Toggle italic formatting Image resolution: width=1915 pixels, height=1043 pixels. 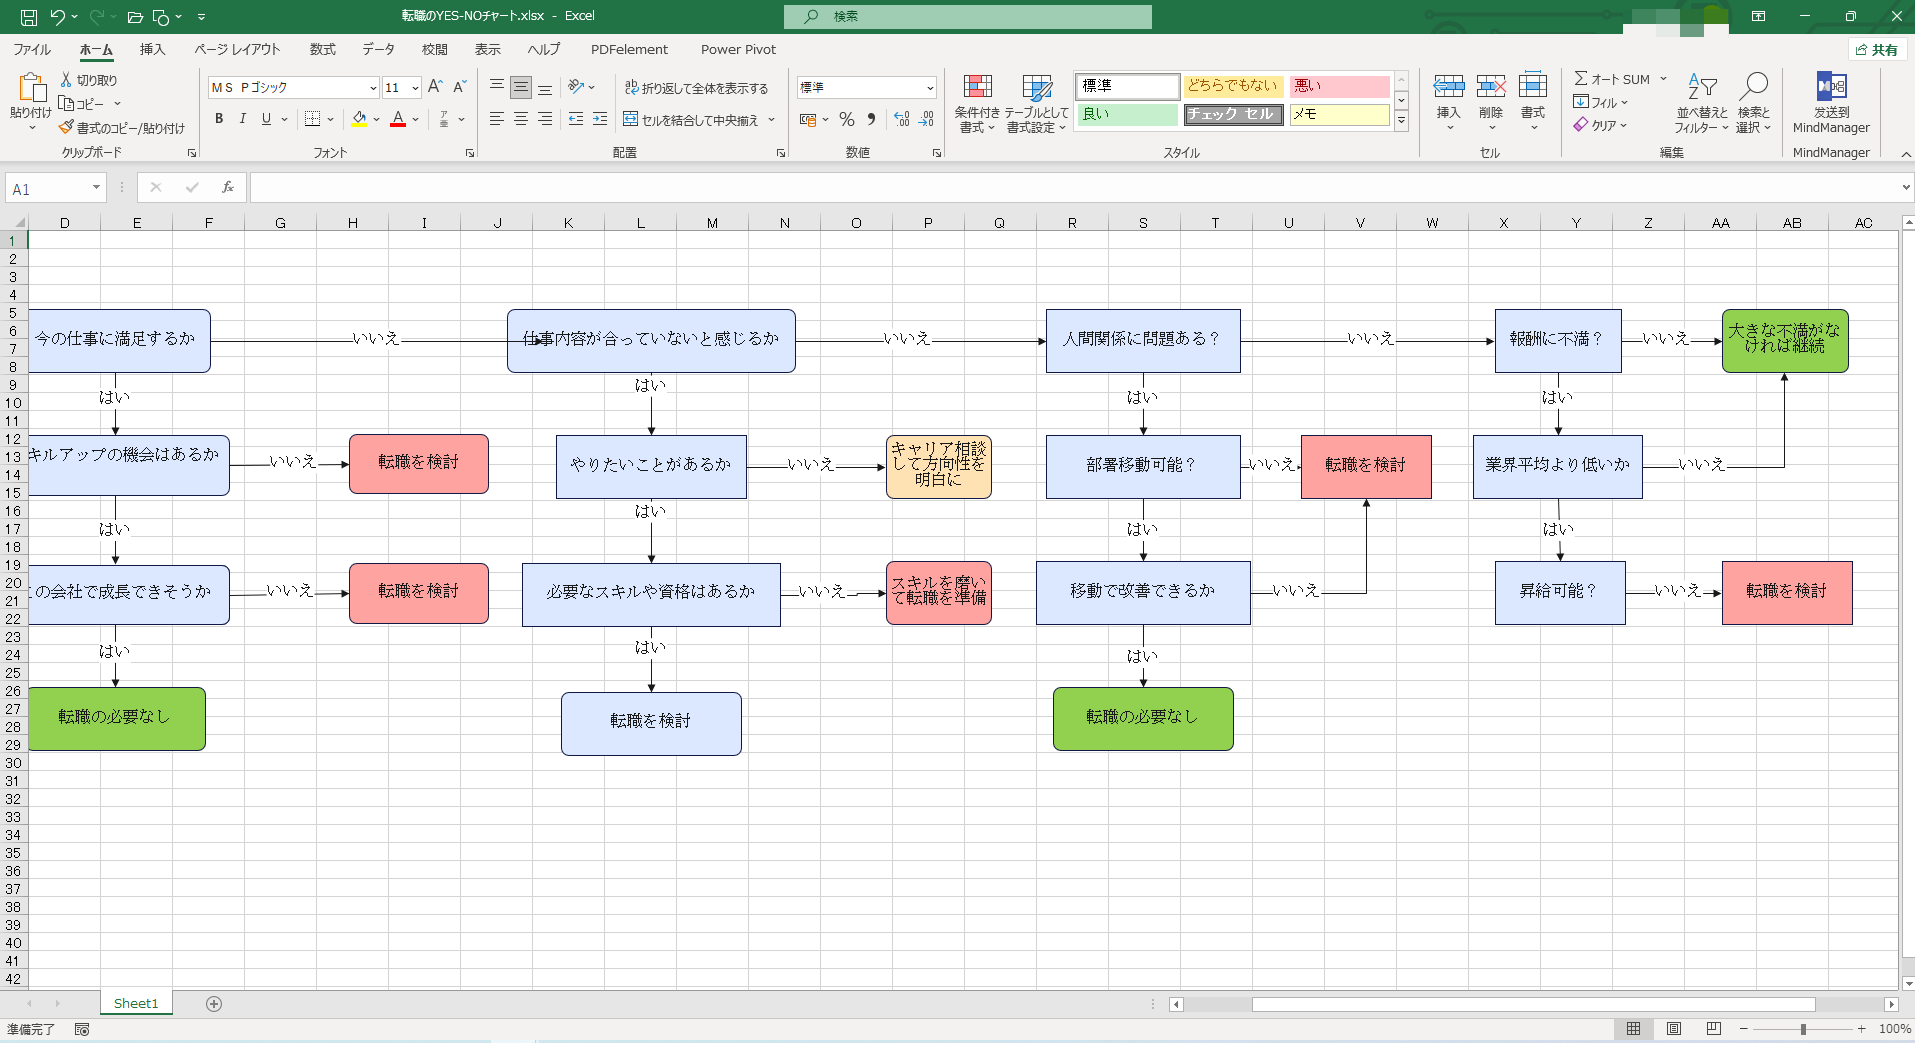[242, 119]
